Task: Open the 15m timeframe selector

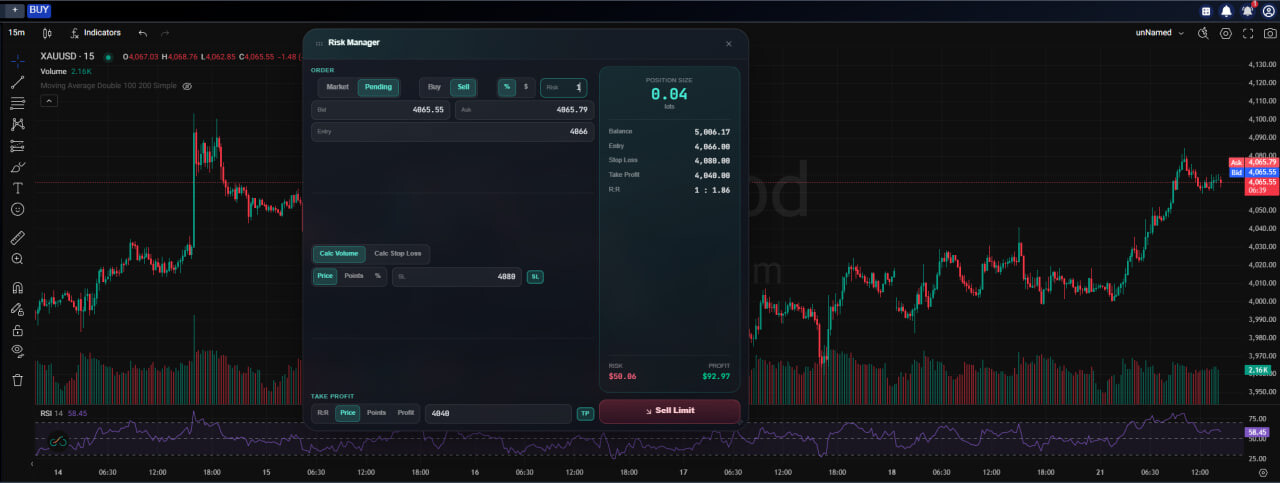Action: [17, 33]
